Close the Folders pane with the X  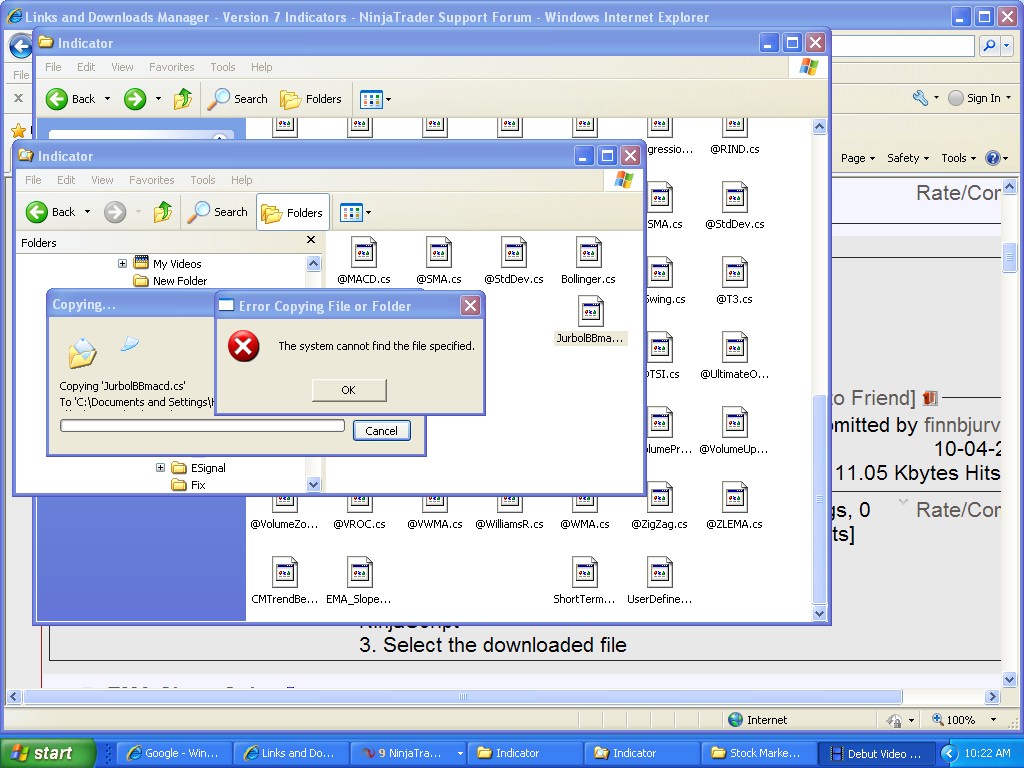(311, 240)
